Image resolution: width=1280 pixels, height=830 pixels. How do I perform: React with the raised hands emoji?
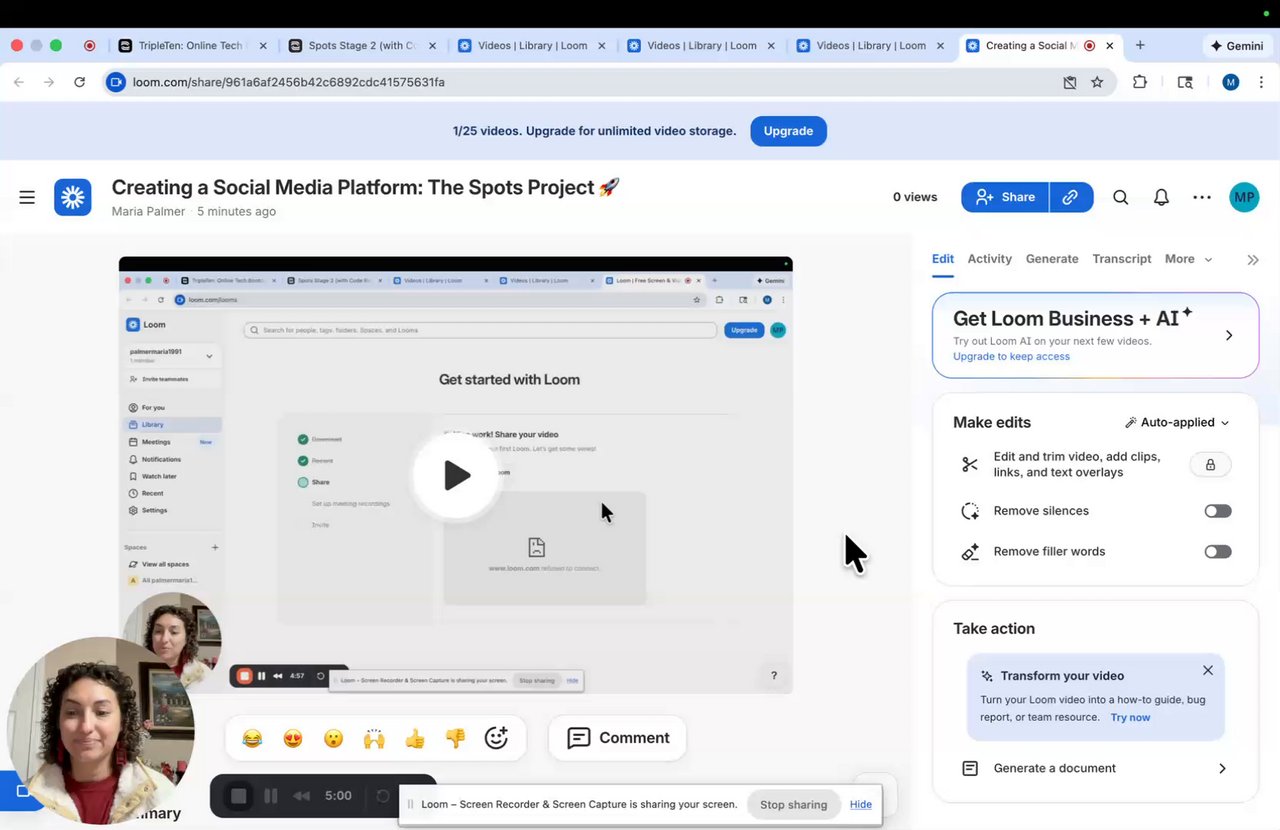[x=374, y=738]
